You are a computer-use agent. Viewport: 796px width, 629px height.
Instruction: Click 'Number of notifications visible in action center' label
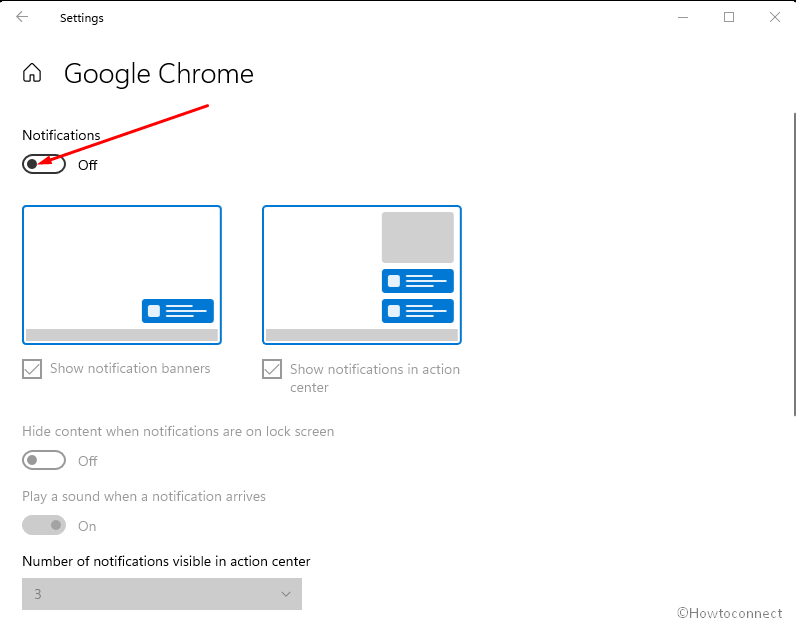(x=166, y=561)
